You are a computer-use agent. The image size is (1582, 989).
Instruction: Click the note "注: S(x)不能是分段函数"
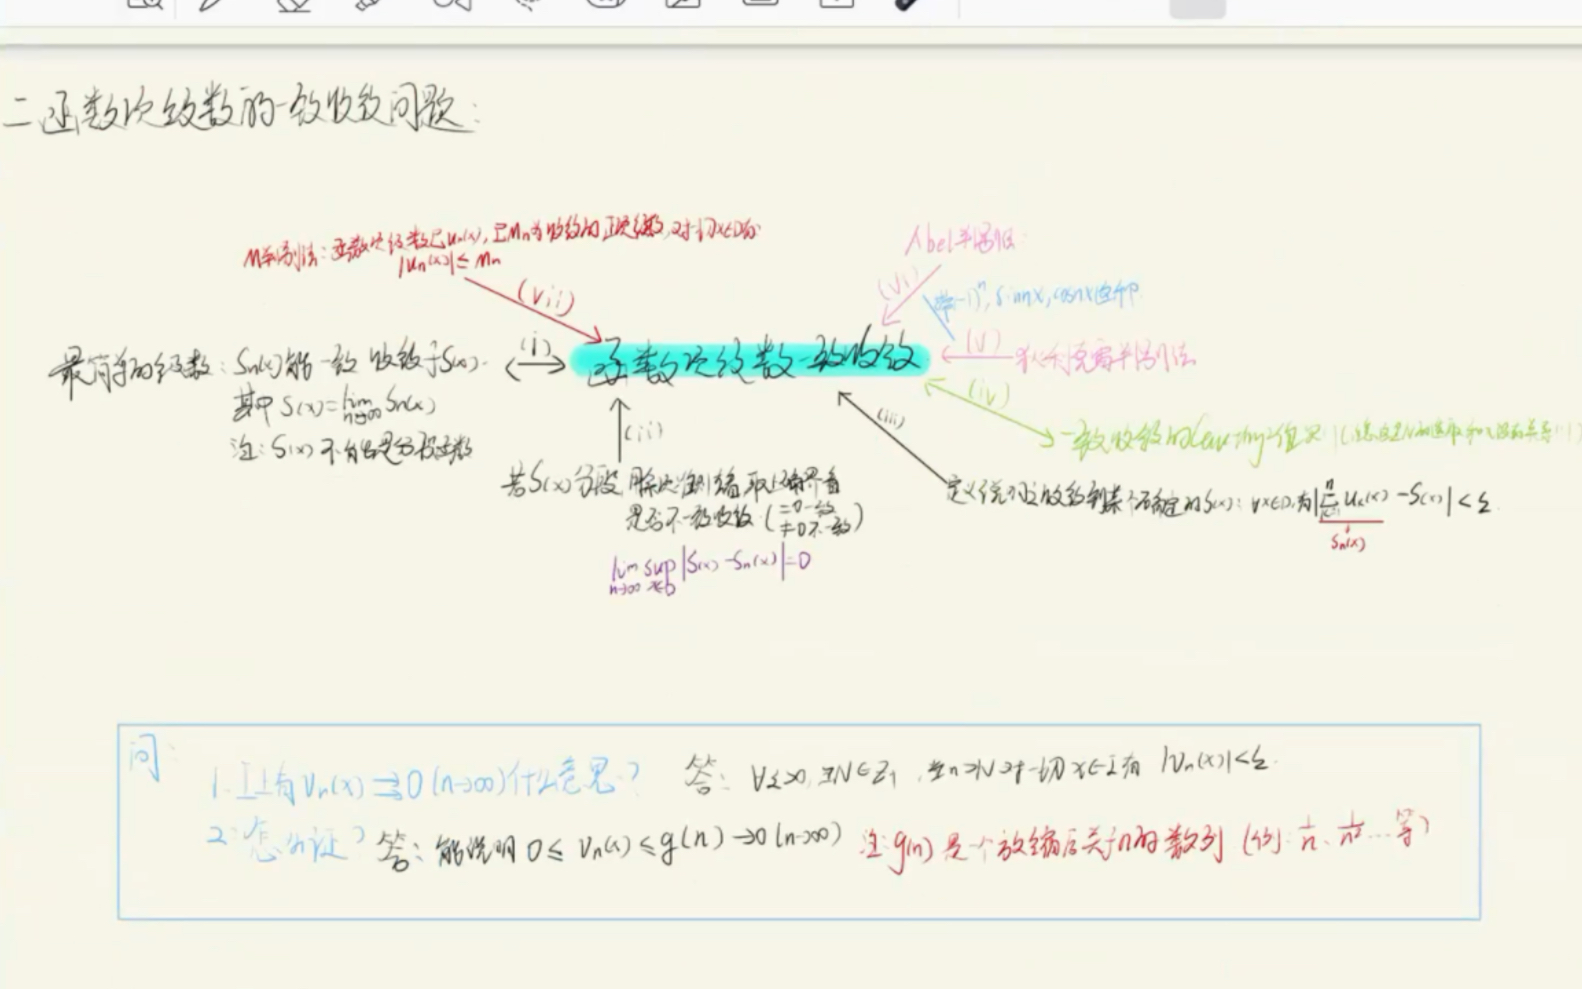click(351, 448)
